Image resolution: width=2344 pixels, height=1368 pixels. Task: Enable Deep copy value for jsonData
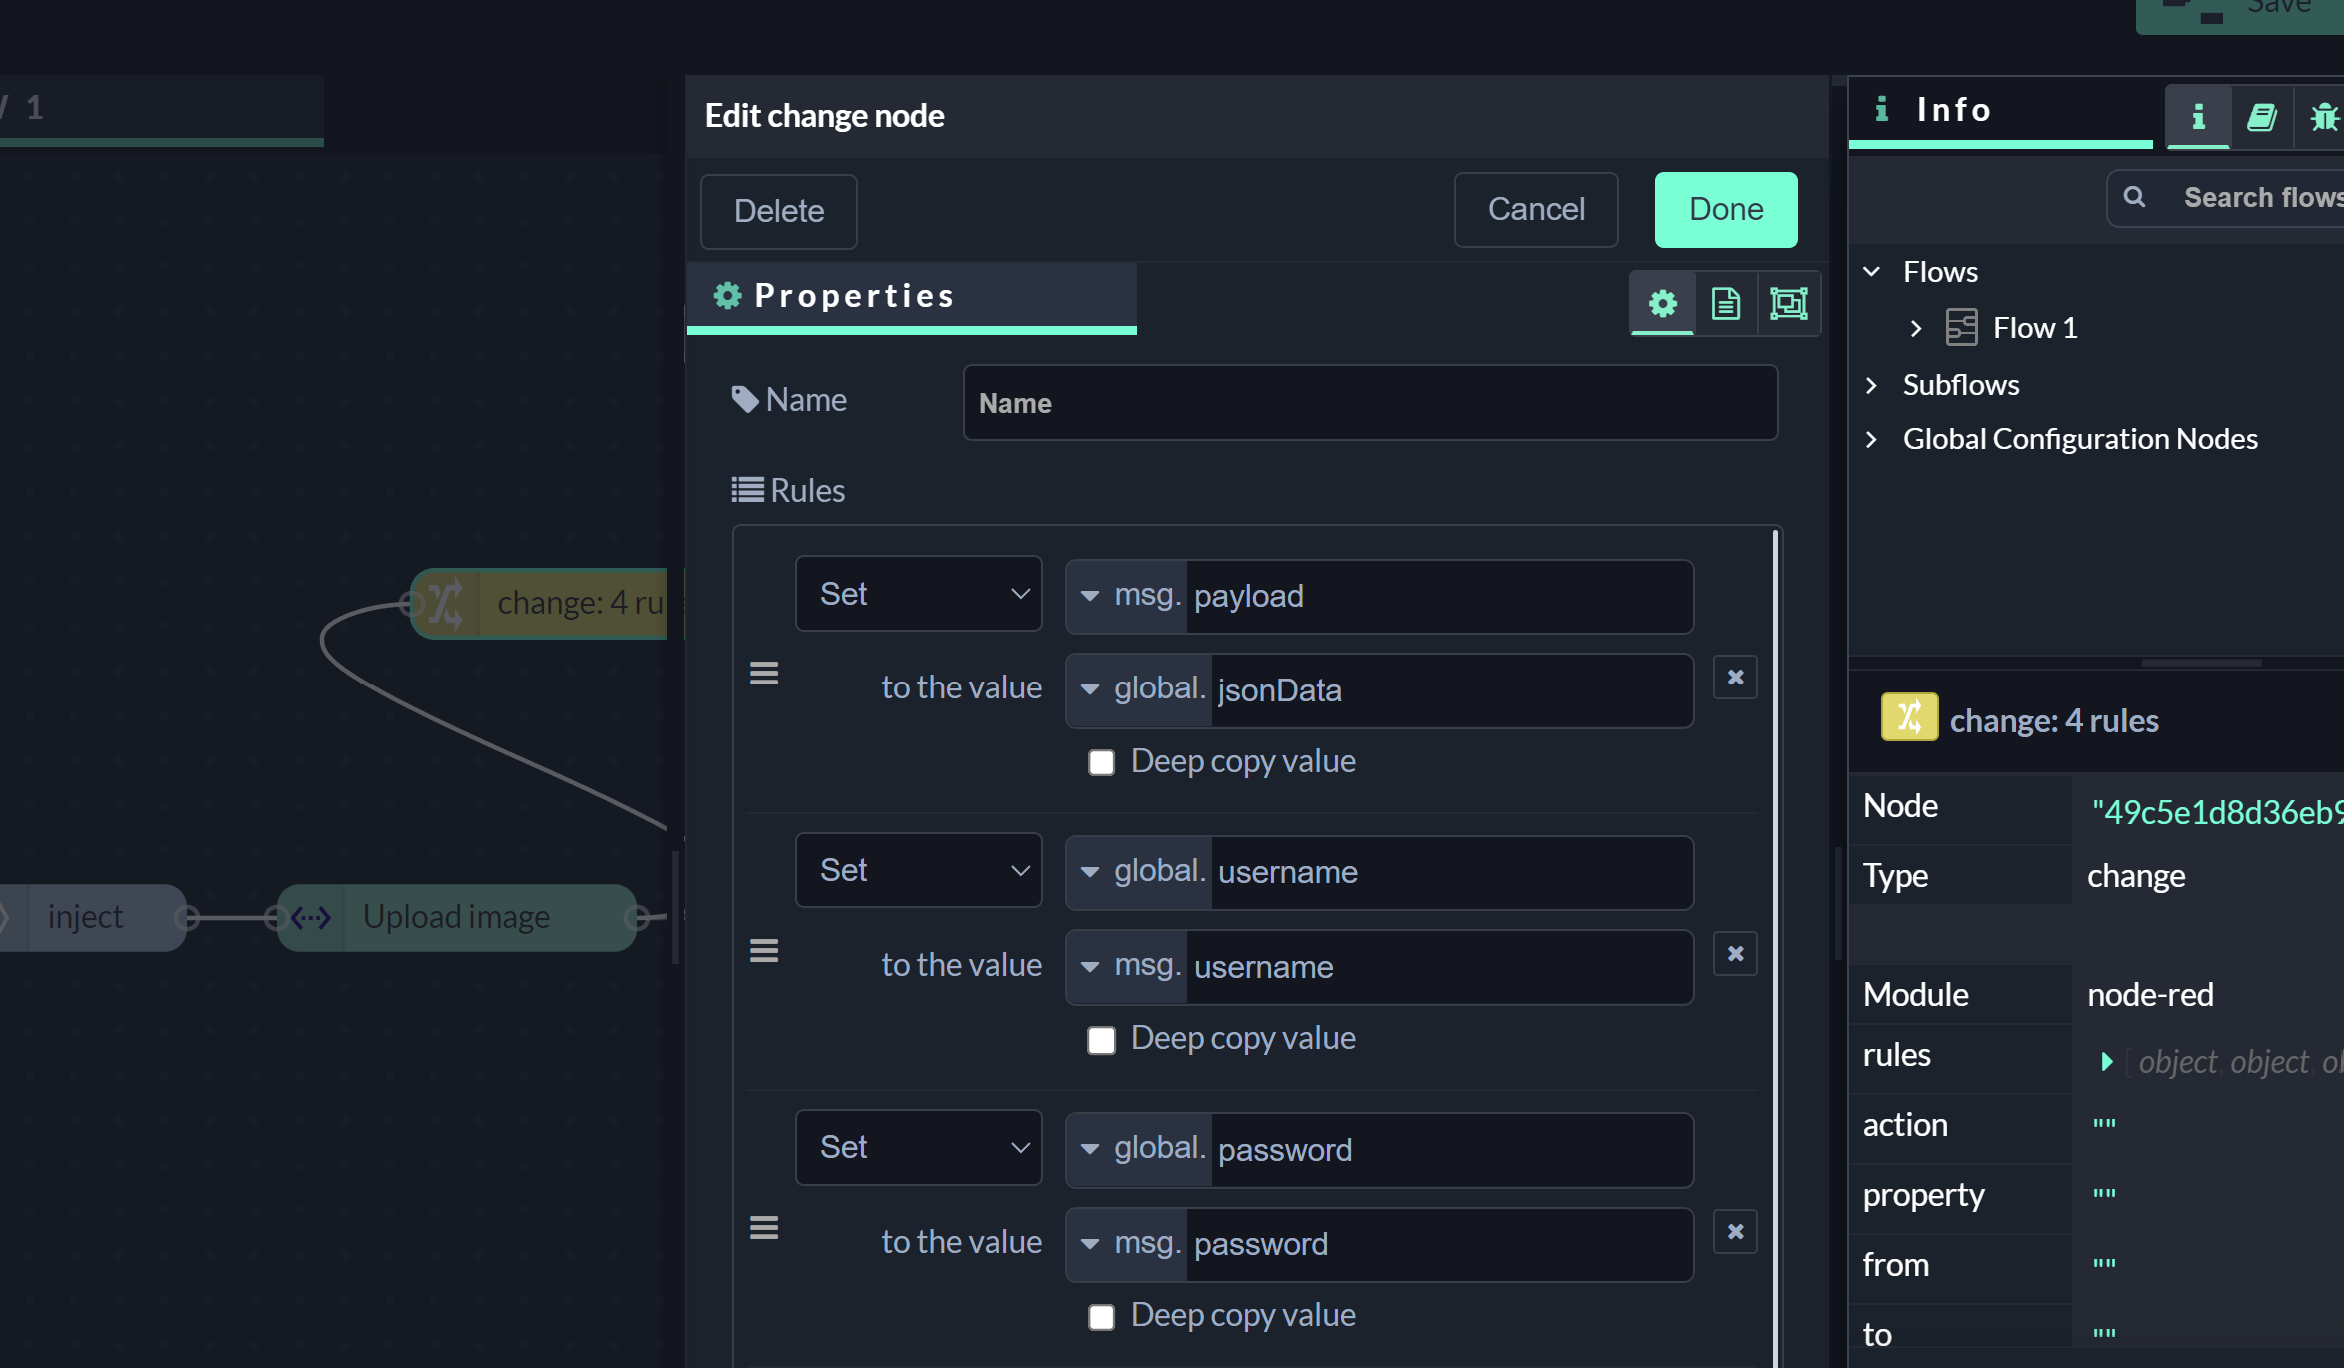coord(1101,763)
